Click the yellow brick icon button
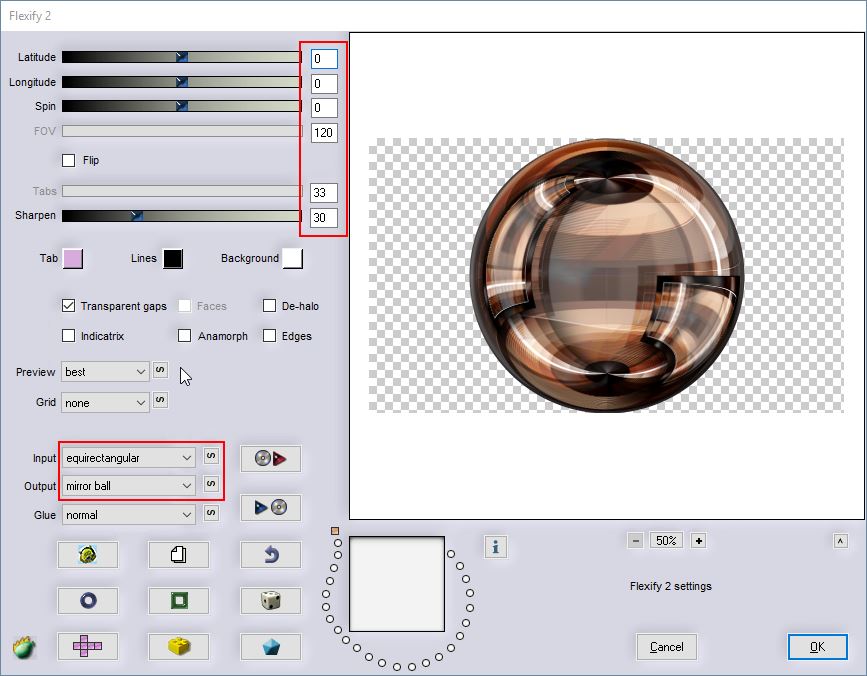 (x=178, y=647)
